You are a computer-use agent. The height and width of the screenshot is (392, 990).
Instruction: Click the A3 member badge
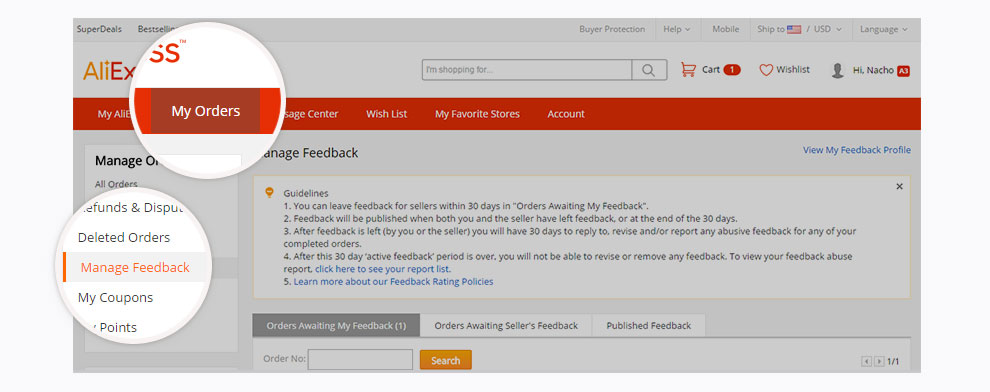(x=903, y=71)
